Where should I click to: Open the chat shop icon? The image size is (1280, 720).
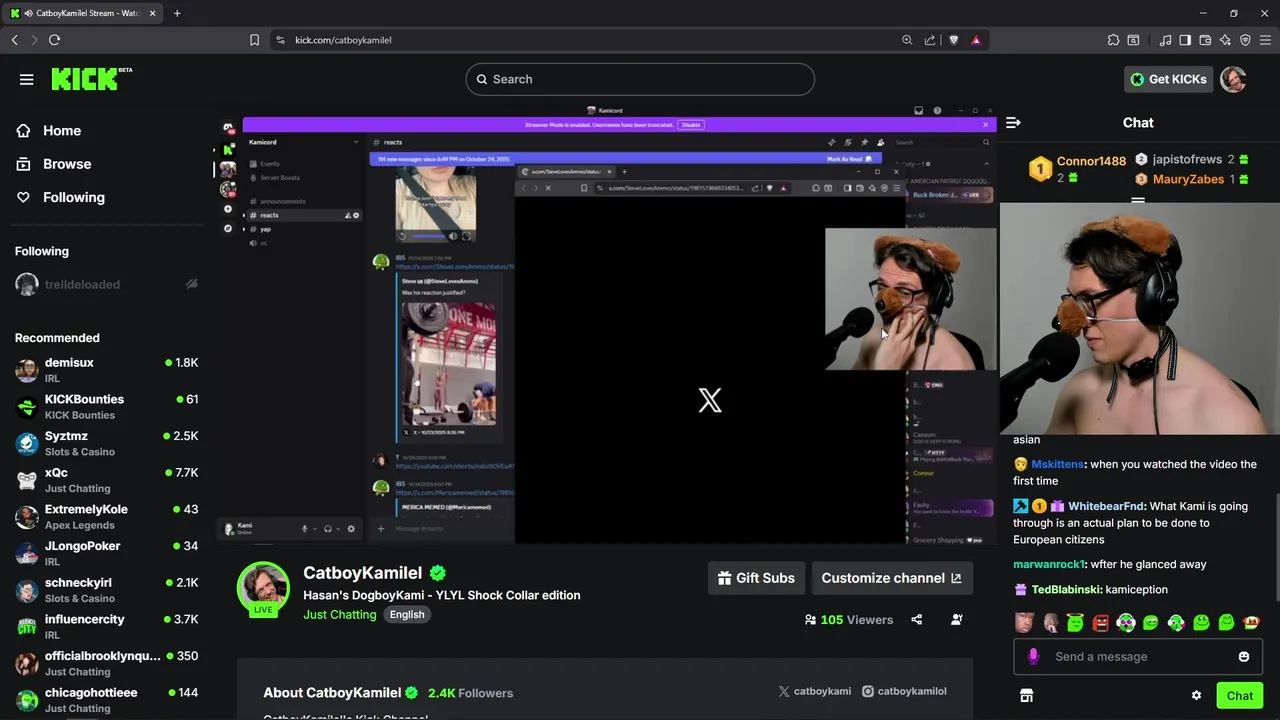pos(1026,696)
